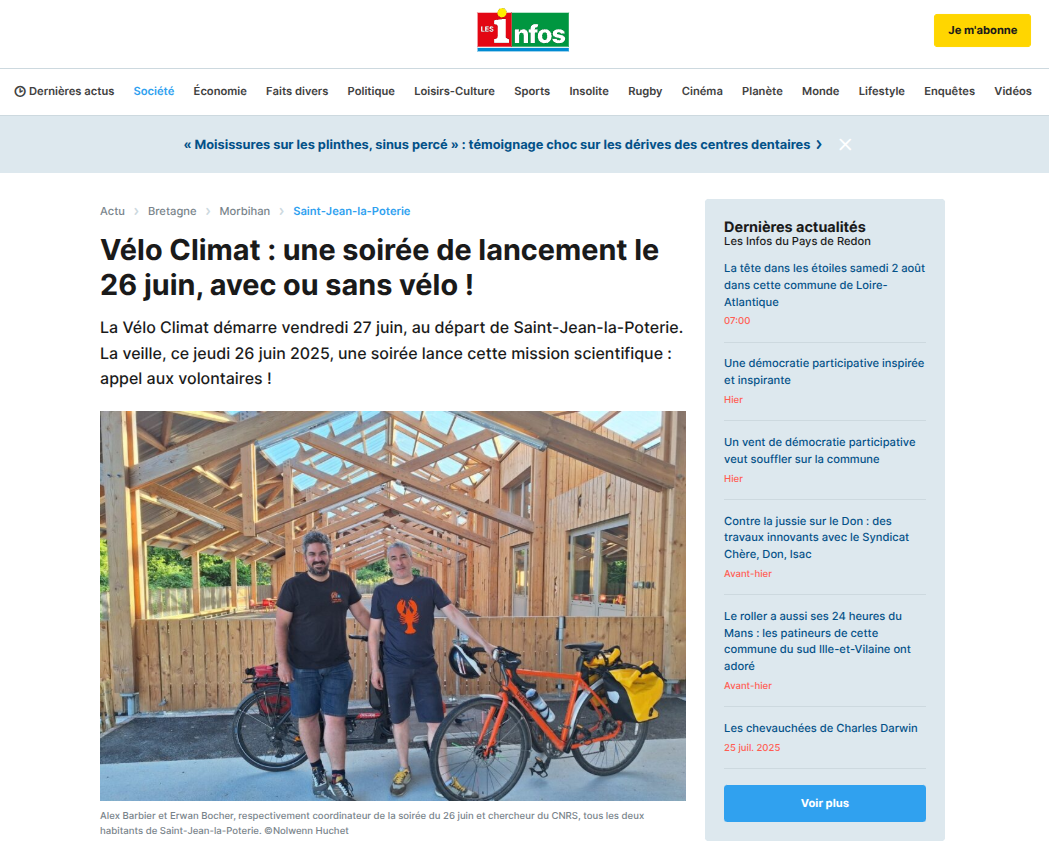This screenshot has width=1049, height=861.
Task: Dismiss the dental centres banner
Action: [x=845, y=145]
